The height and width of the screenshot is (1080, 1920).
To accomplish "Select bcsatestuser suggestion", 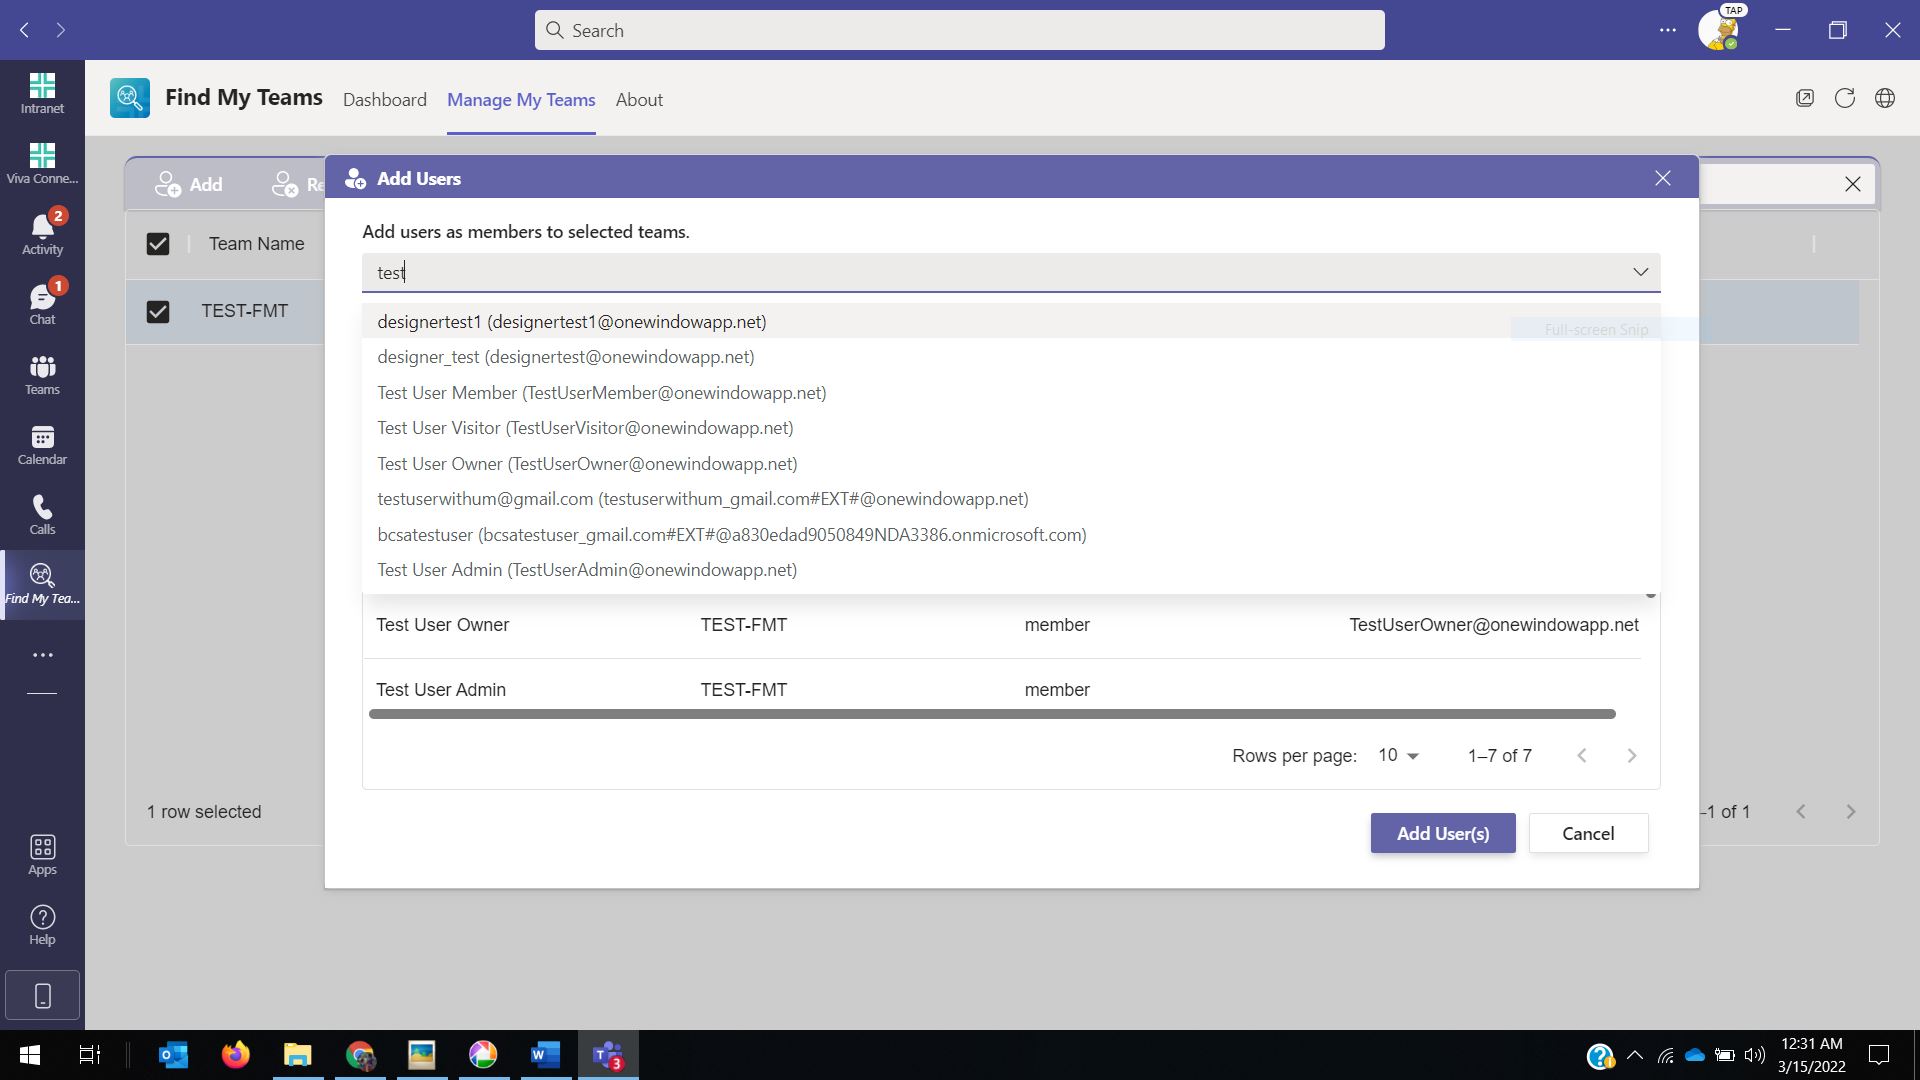I will click(x=1011, y=535).
